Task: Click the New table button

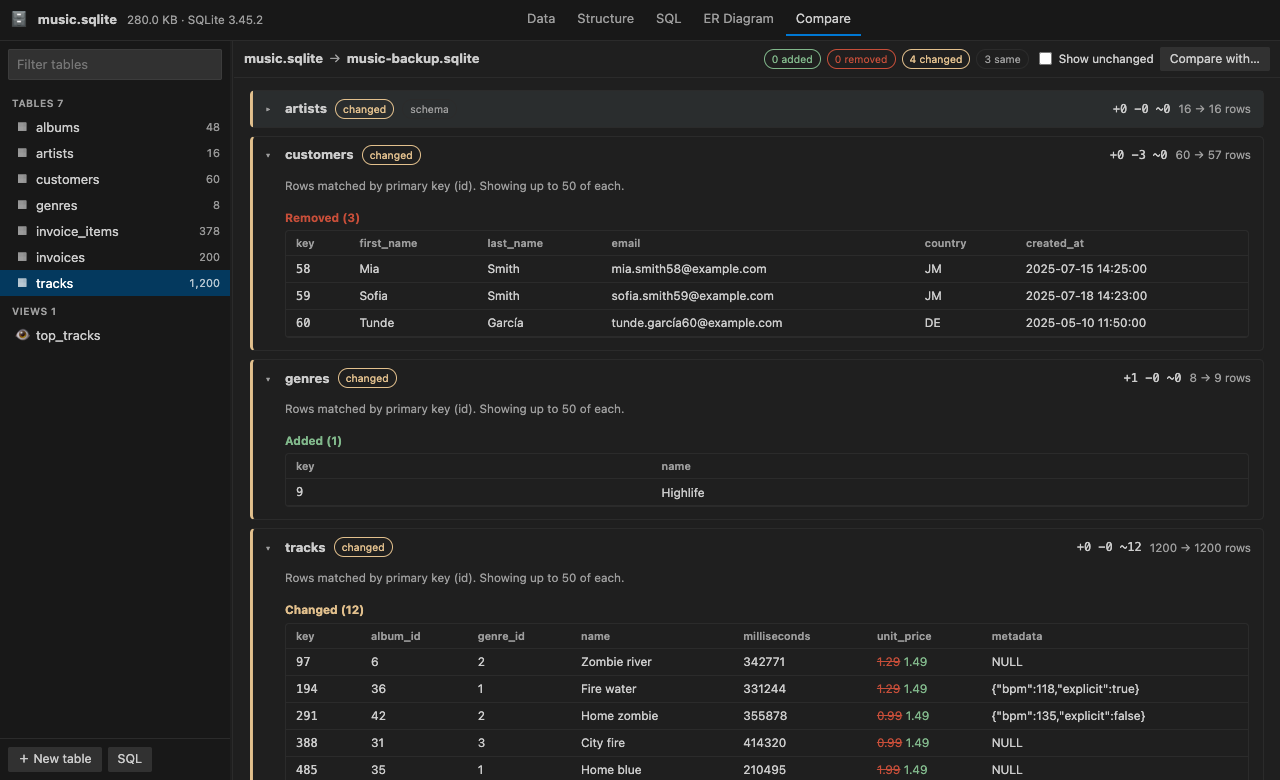Action: [x=55, y=759]
